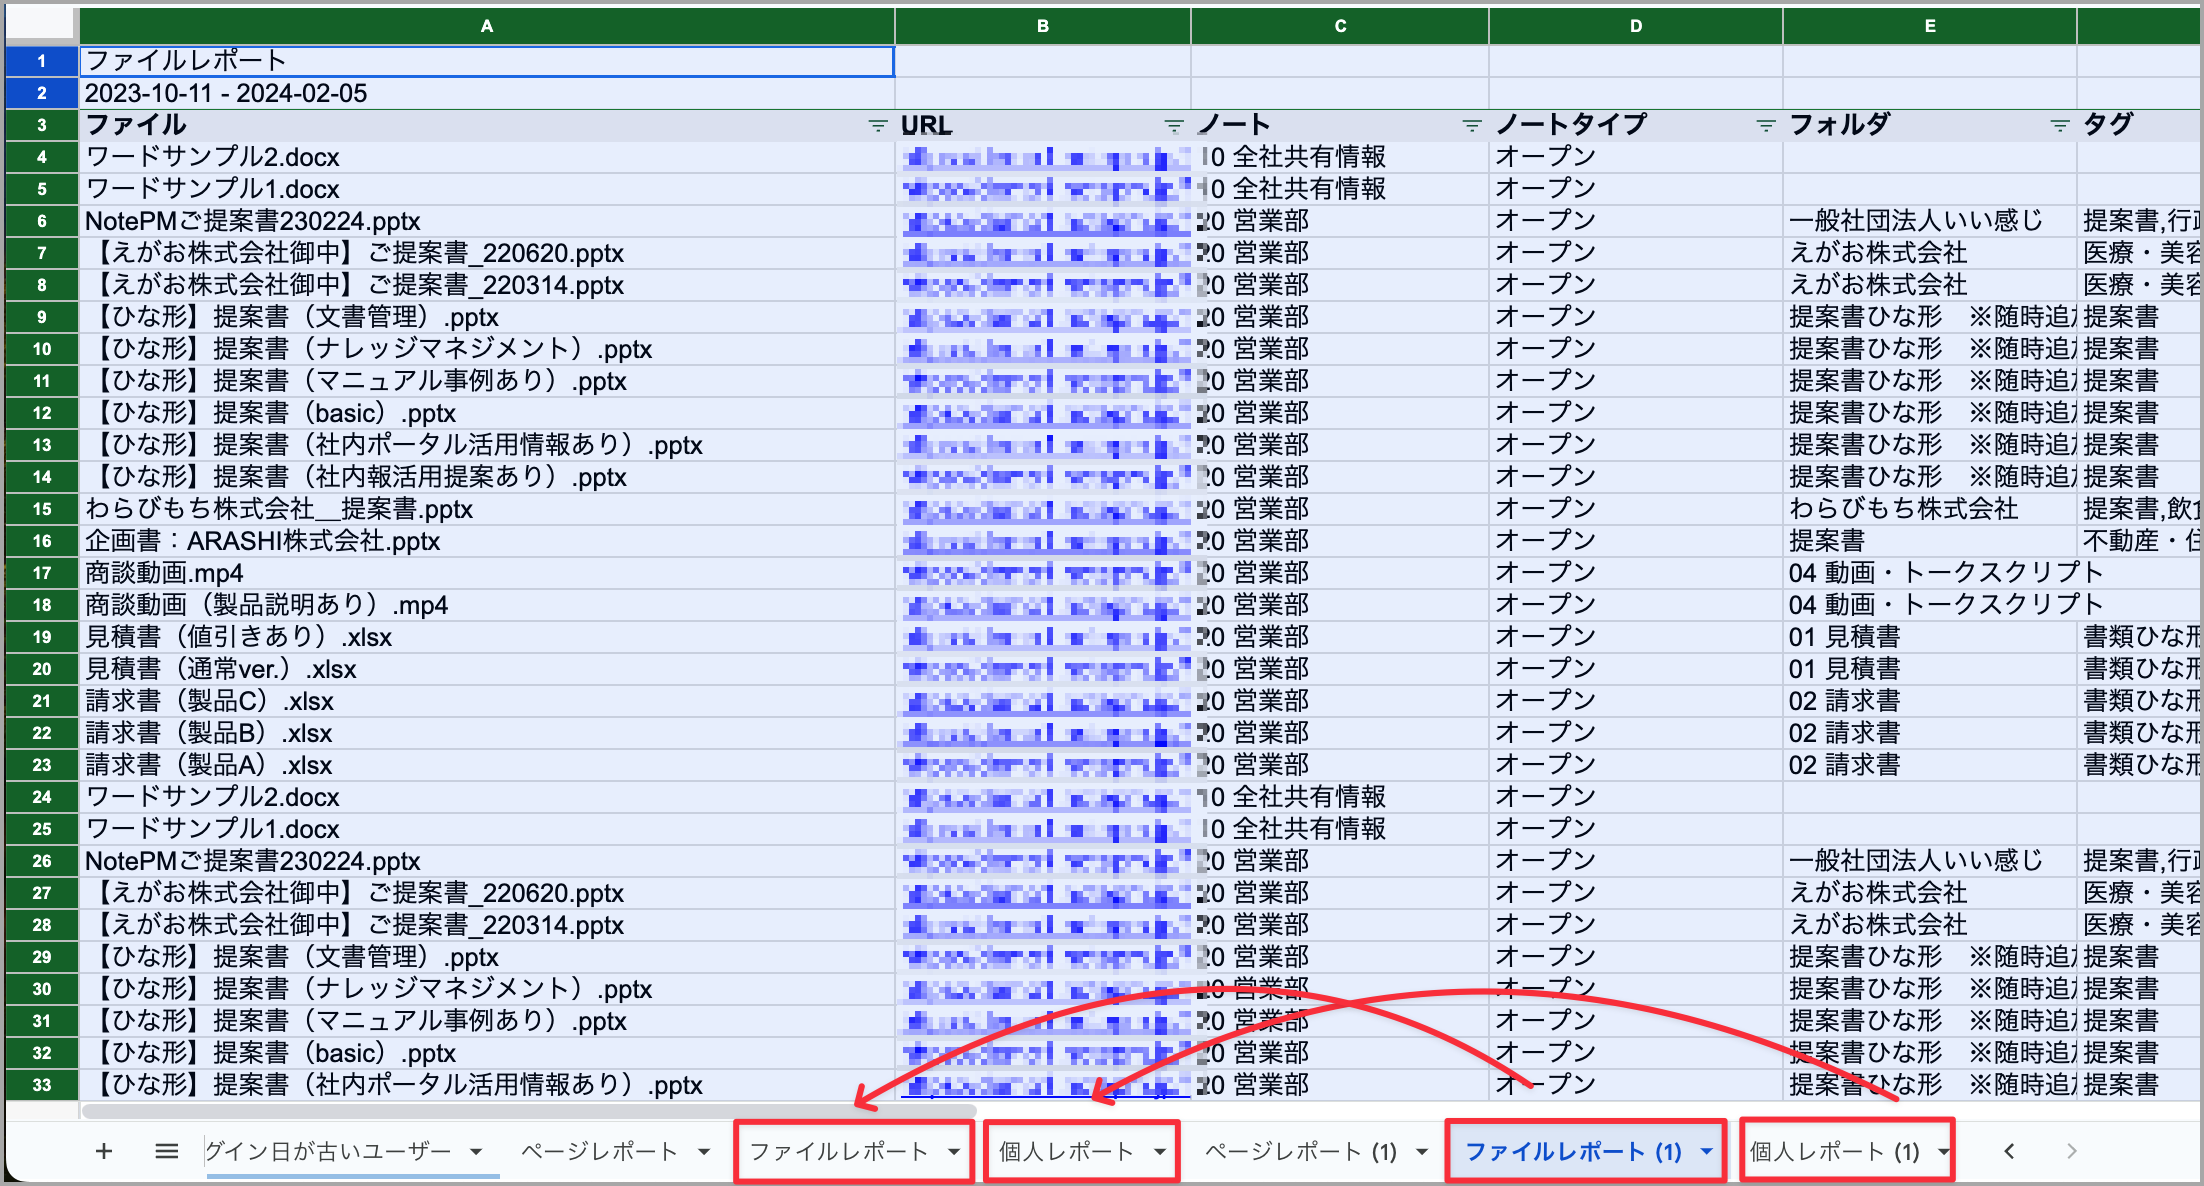This screenshot has height=1186, width=2204.
Task: Switch to グイン日が古いユーザー sheet tab
Action: coord(329,1152)
